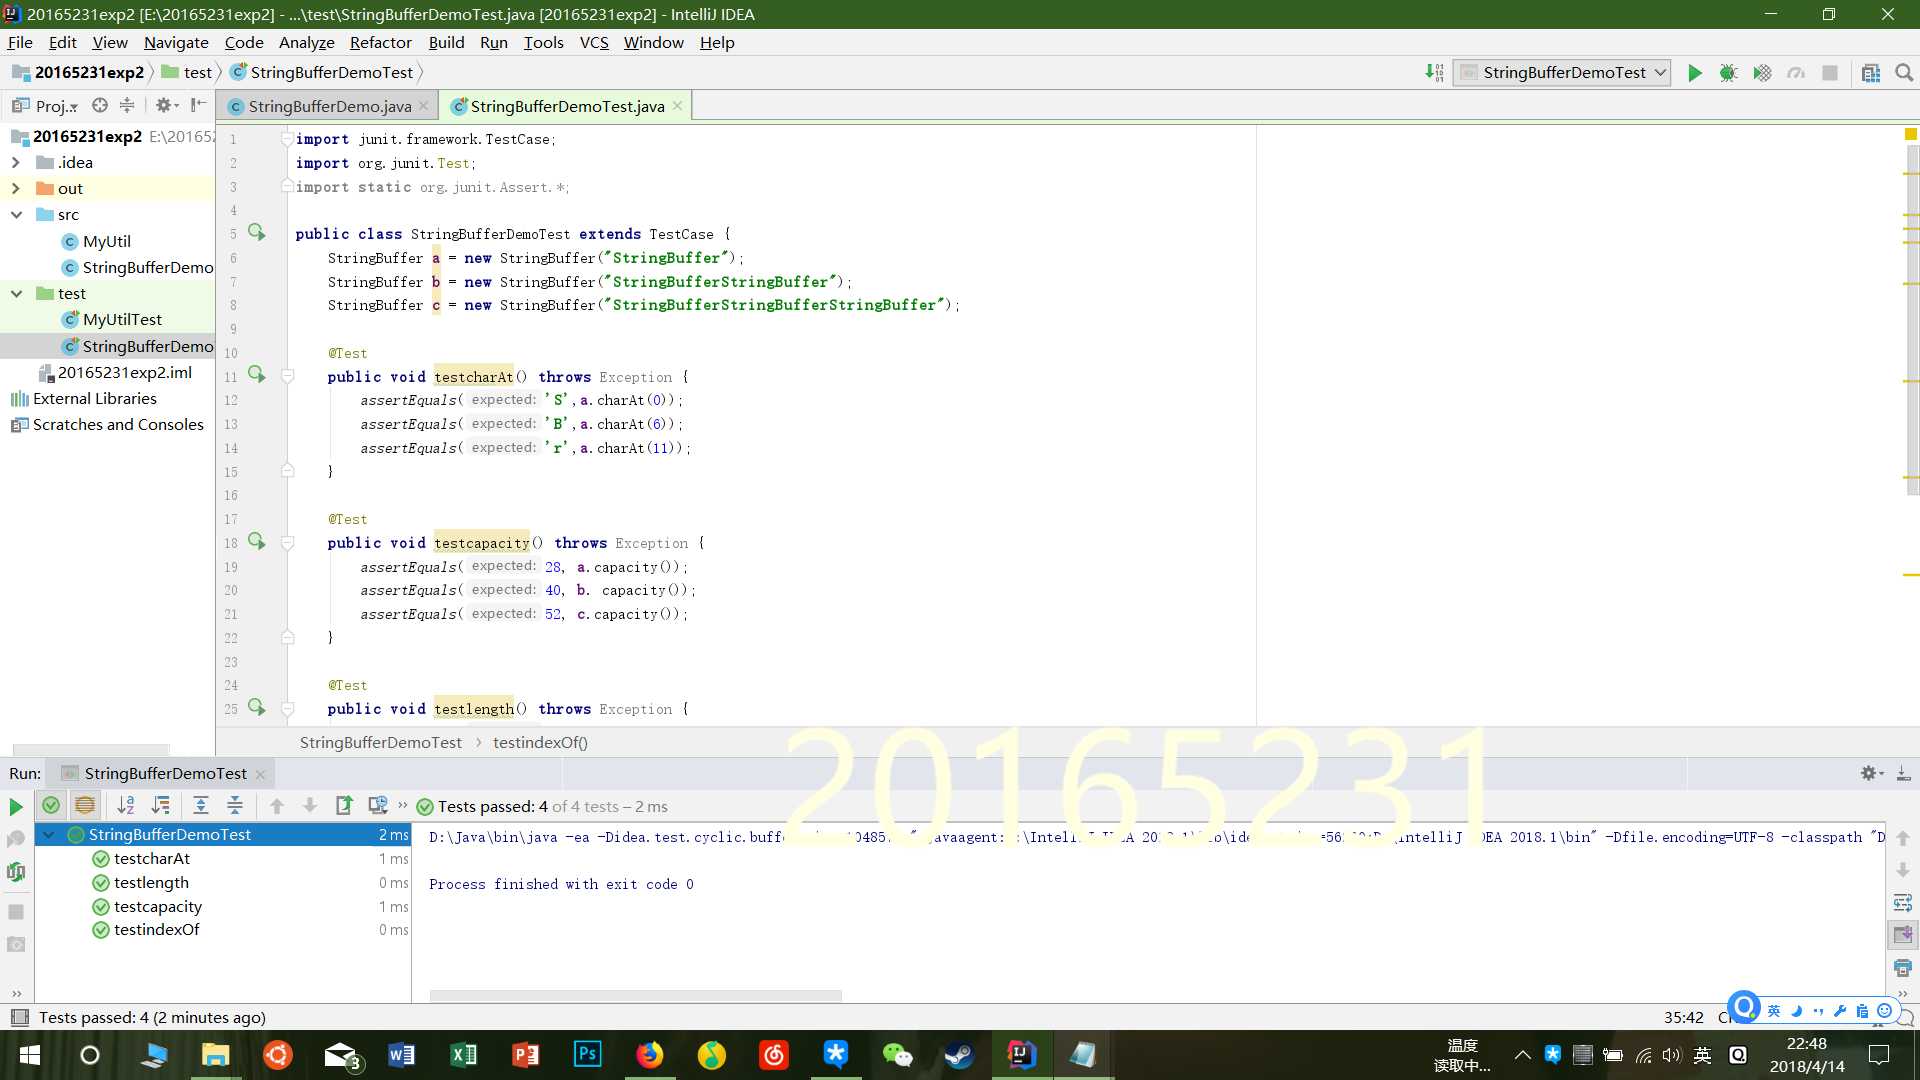This screenshot has height=1080, width=1920.
Task: Expand all test result nodes
Action: pyautogui.click(x=201, y=805)
